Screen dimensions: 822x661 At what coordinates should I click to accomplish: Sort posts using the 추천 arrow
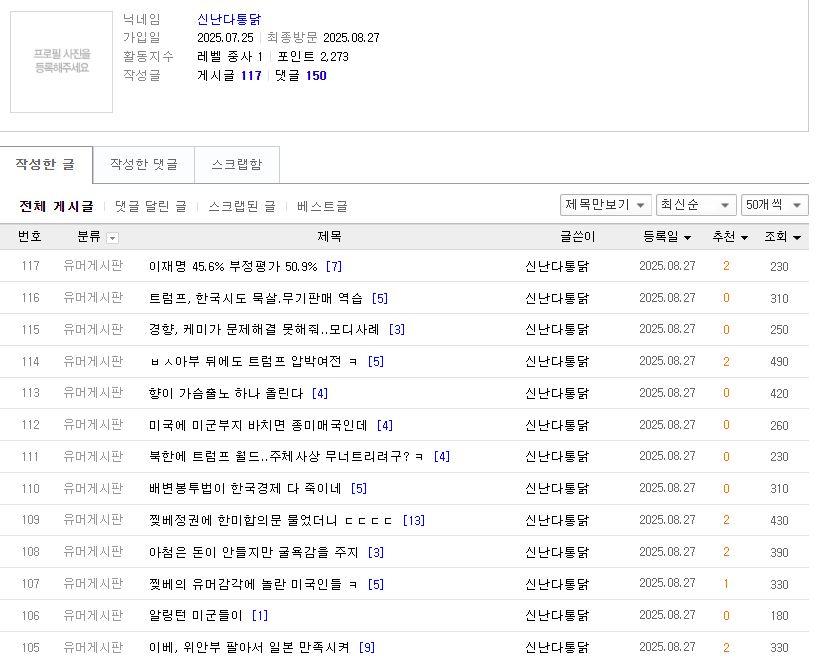point(744,237)
